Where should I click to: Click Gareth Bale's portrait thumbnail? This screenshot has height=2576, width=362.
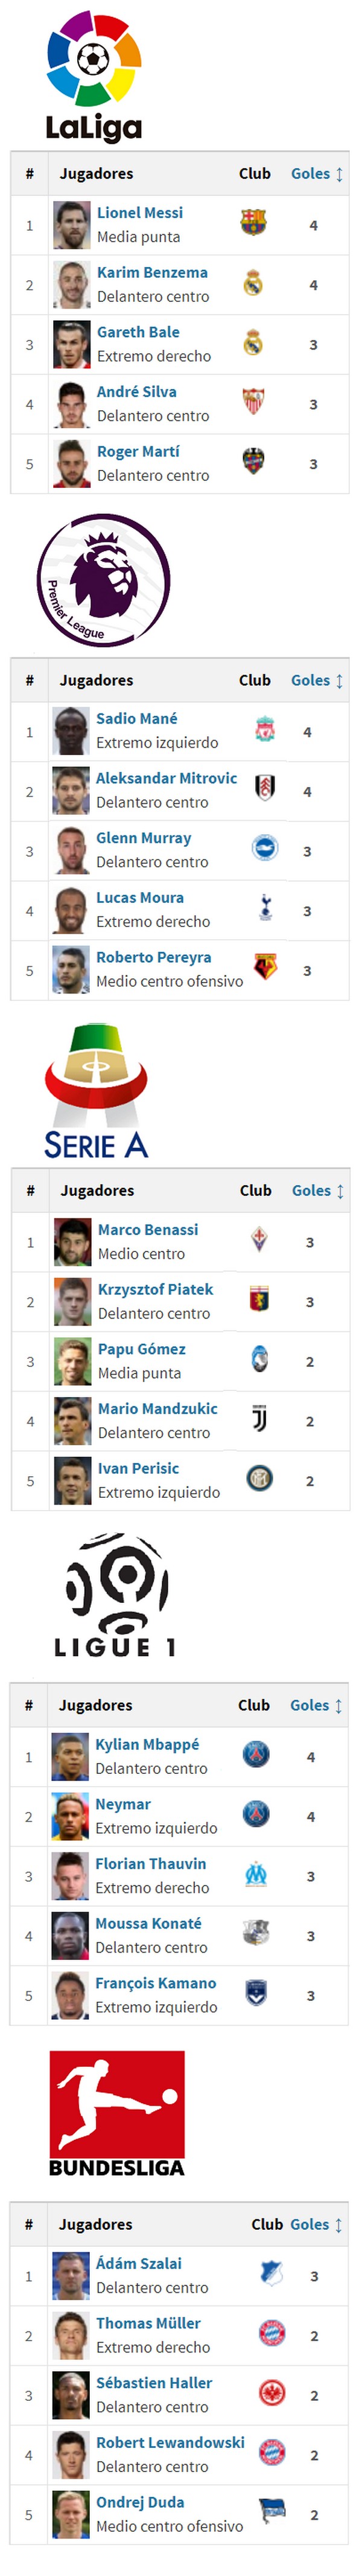[x=71, y=344]
